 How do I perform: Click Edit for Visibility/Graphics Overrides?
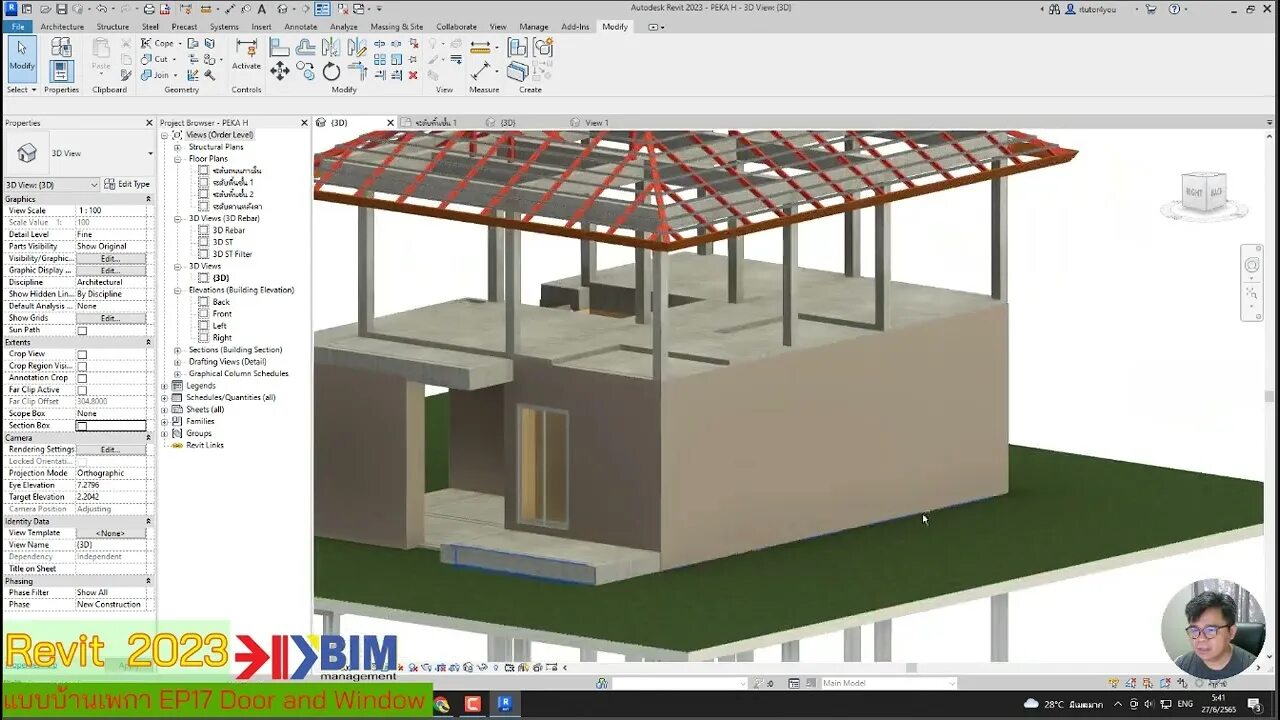pyautogui.click(x=110, y=258)
